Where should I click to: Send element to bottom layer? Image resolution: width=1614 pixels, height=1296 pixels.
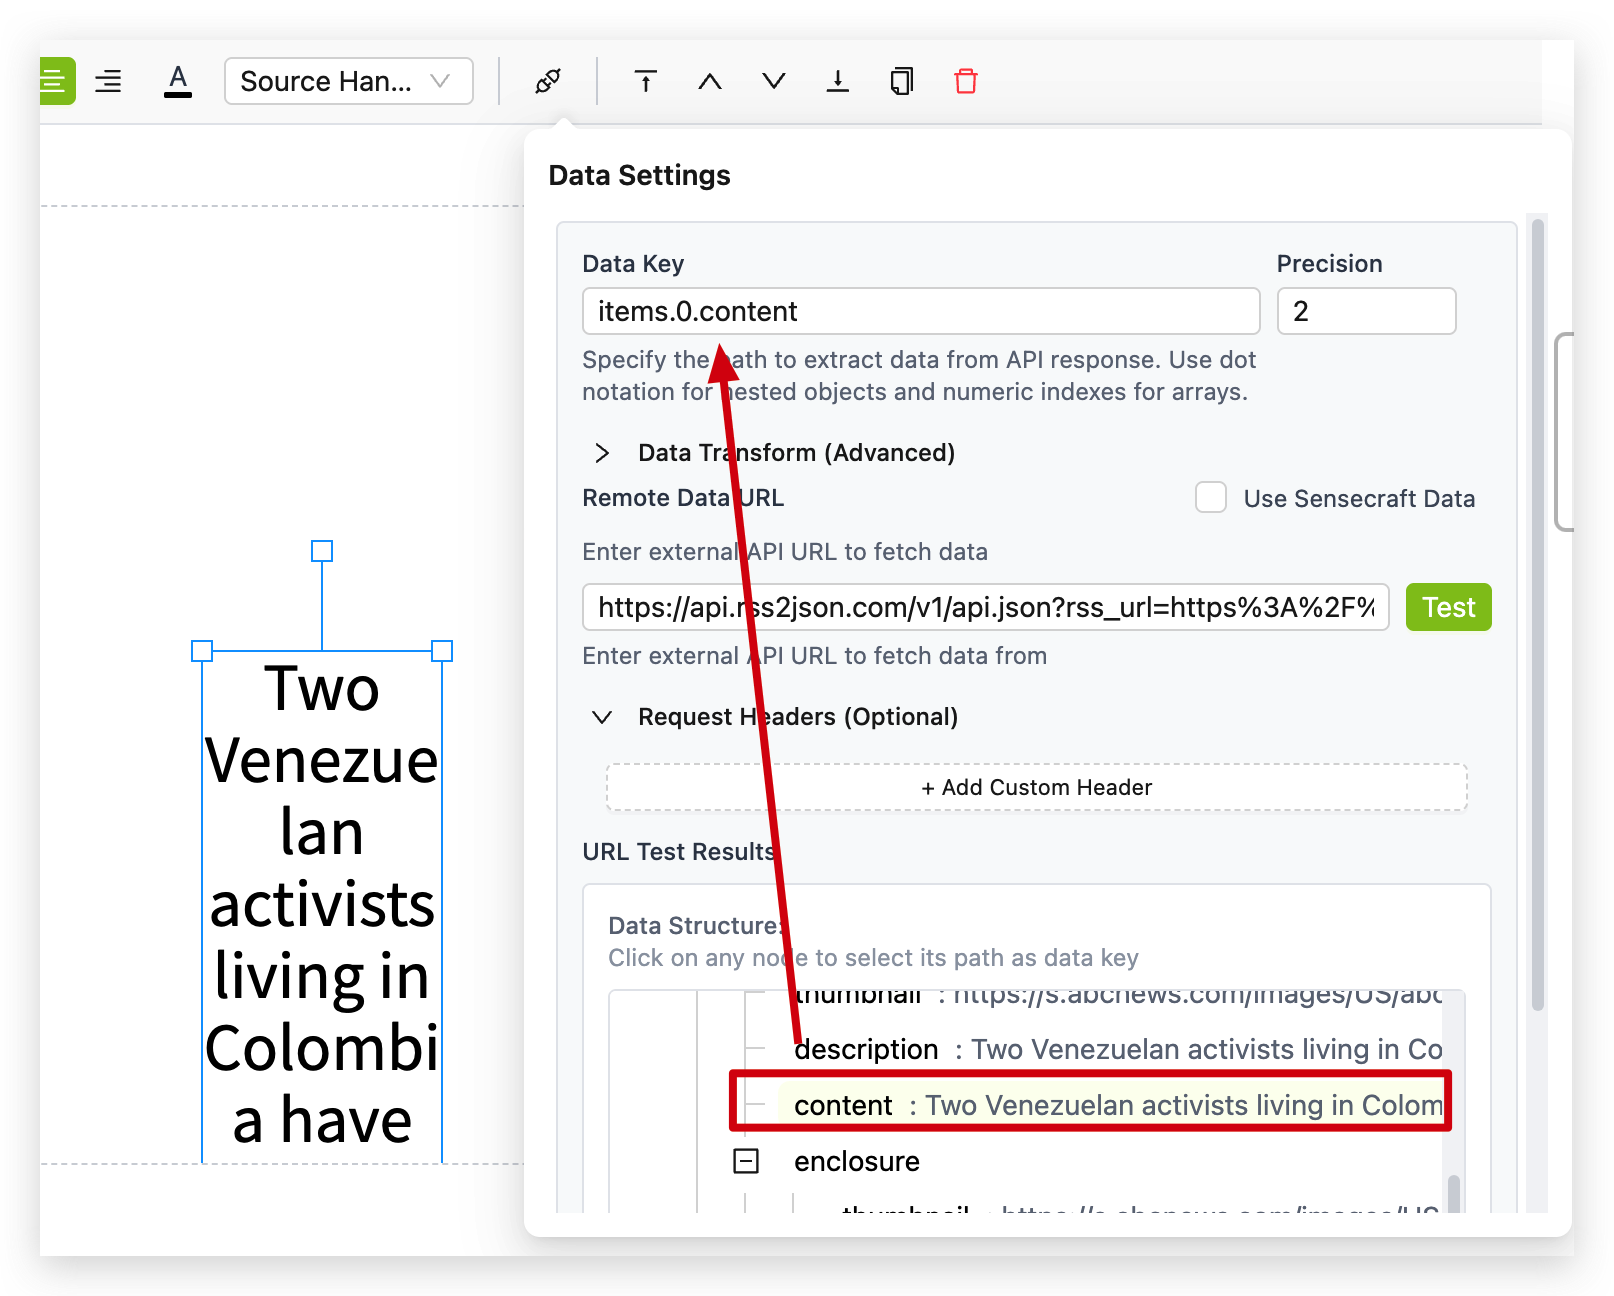[x=838, y=81]
